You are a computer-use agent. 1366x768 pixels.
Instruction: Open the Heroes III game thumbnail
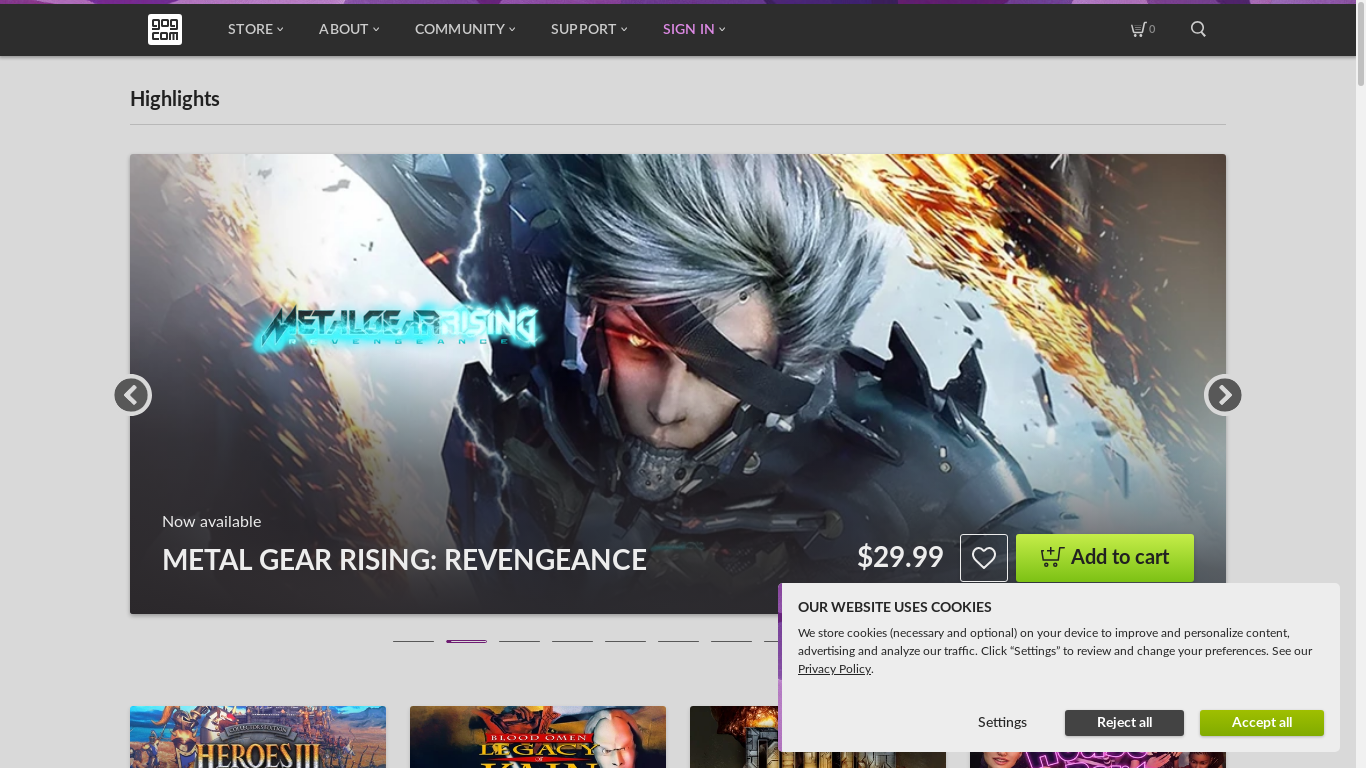pos(258,737)
